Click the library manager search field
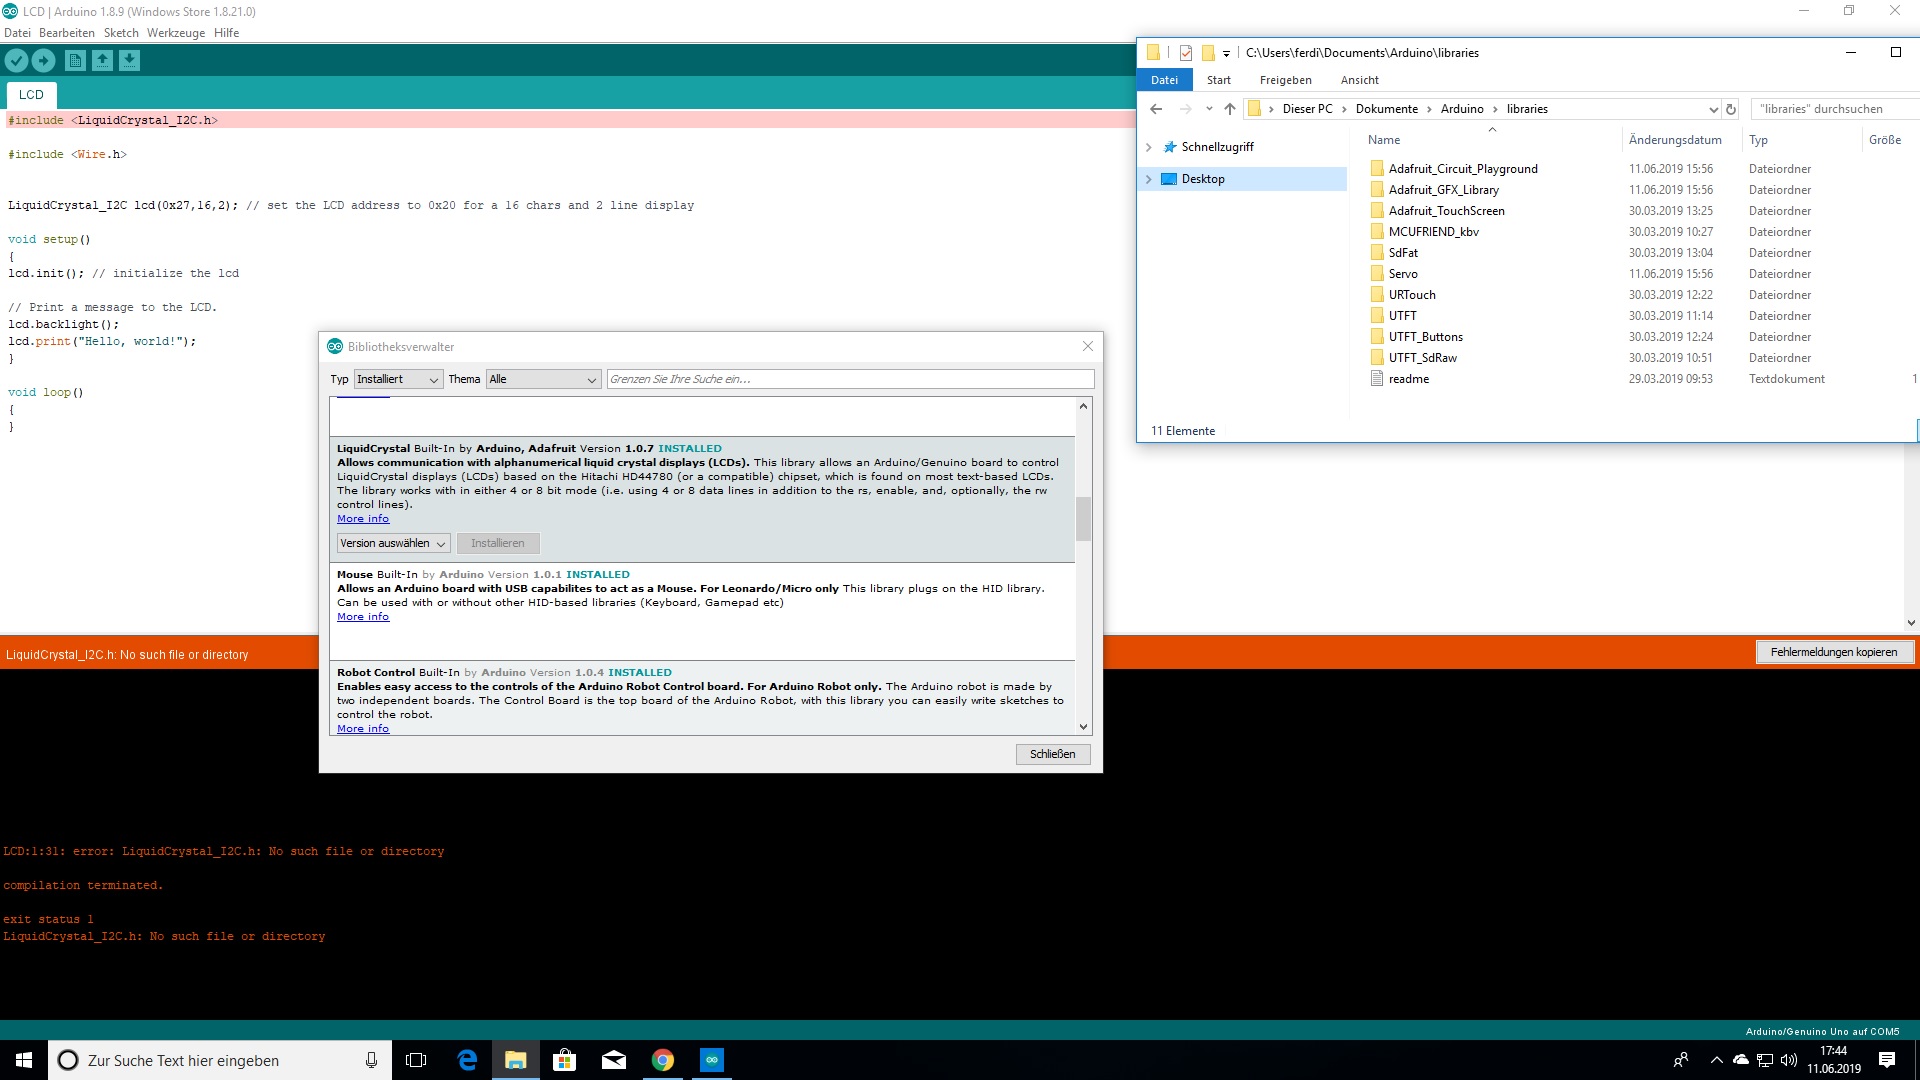The image size is (1920, 1080). pyautogui.click(x=850, y=379)
